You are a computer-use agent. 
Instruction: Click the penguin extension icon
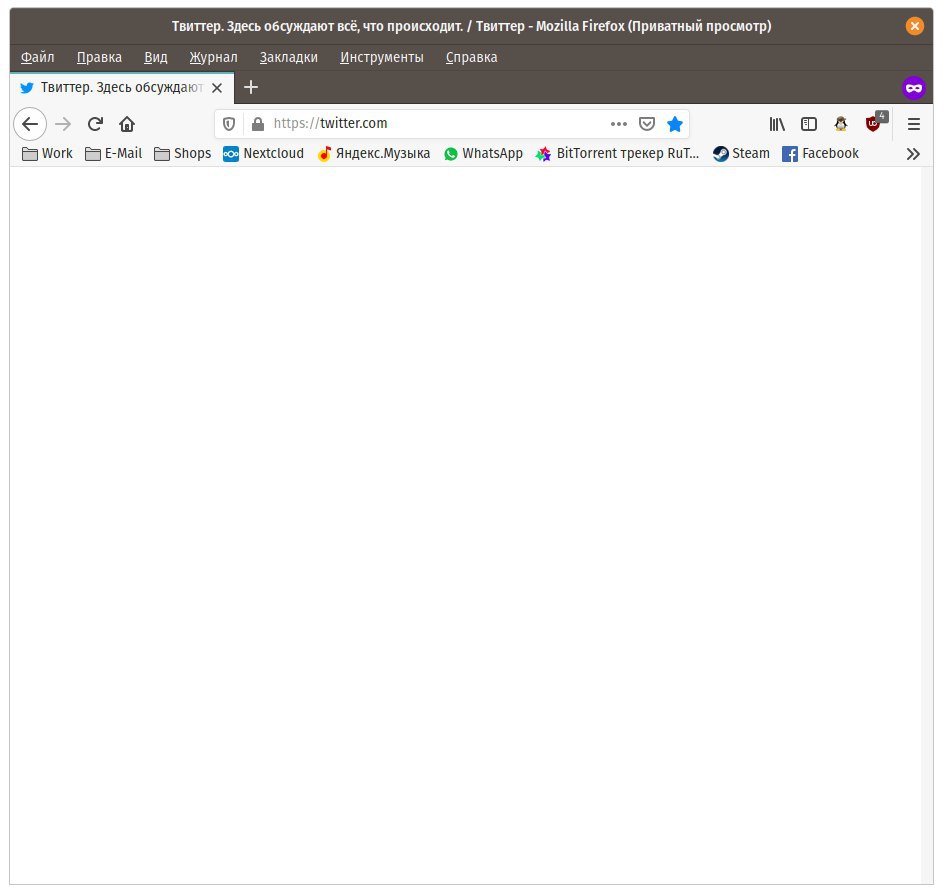pos(841,124)
